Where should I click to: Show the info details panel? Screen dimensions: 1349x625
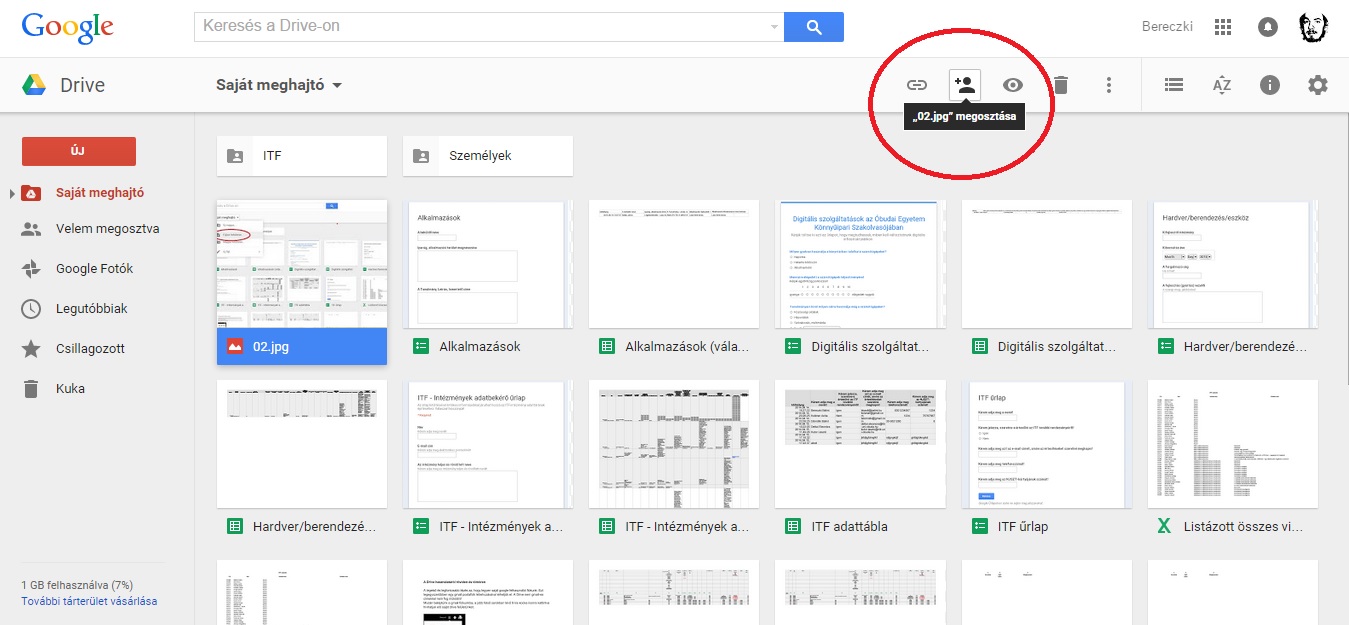1270,85
